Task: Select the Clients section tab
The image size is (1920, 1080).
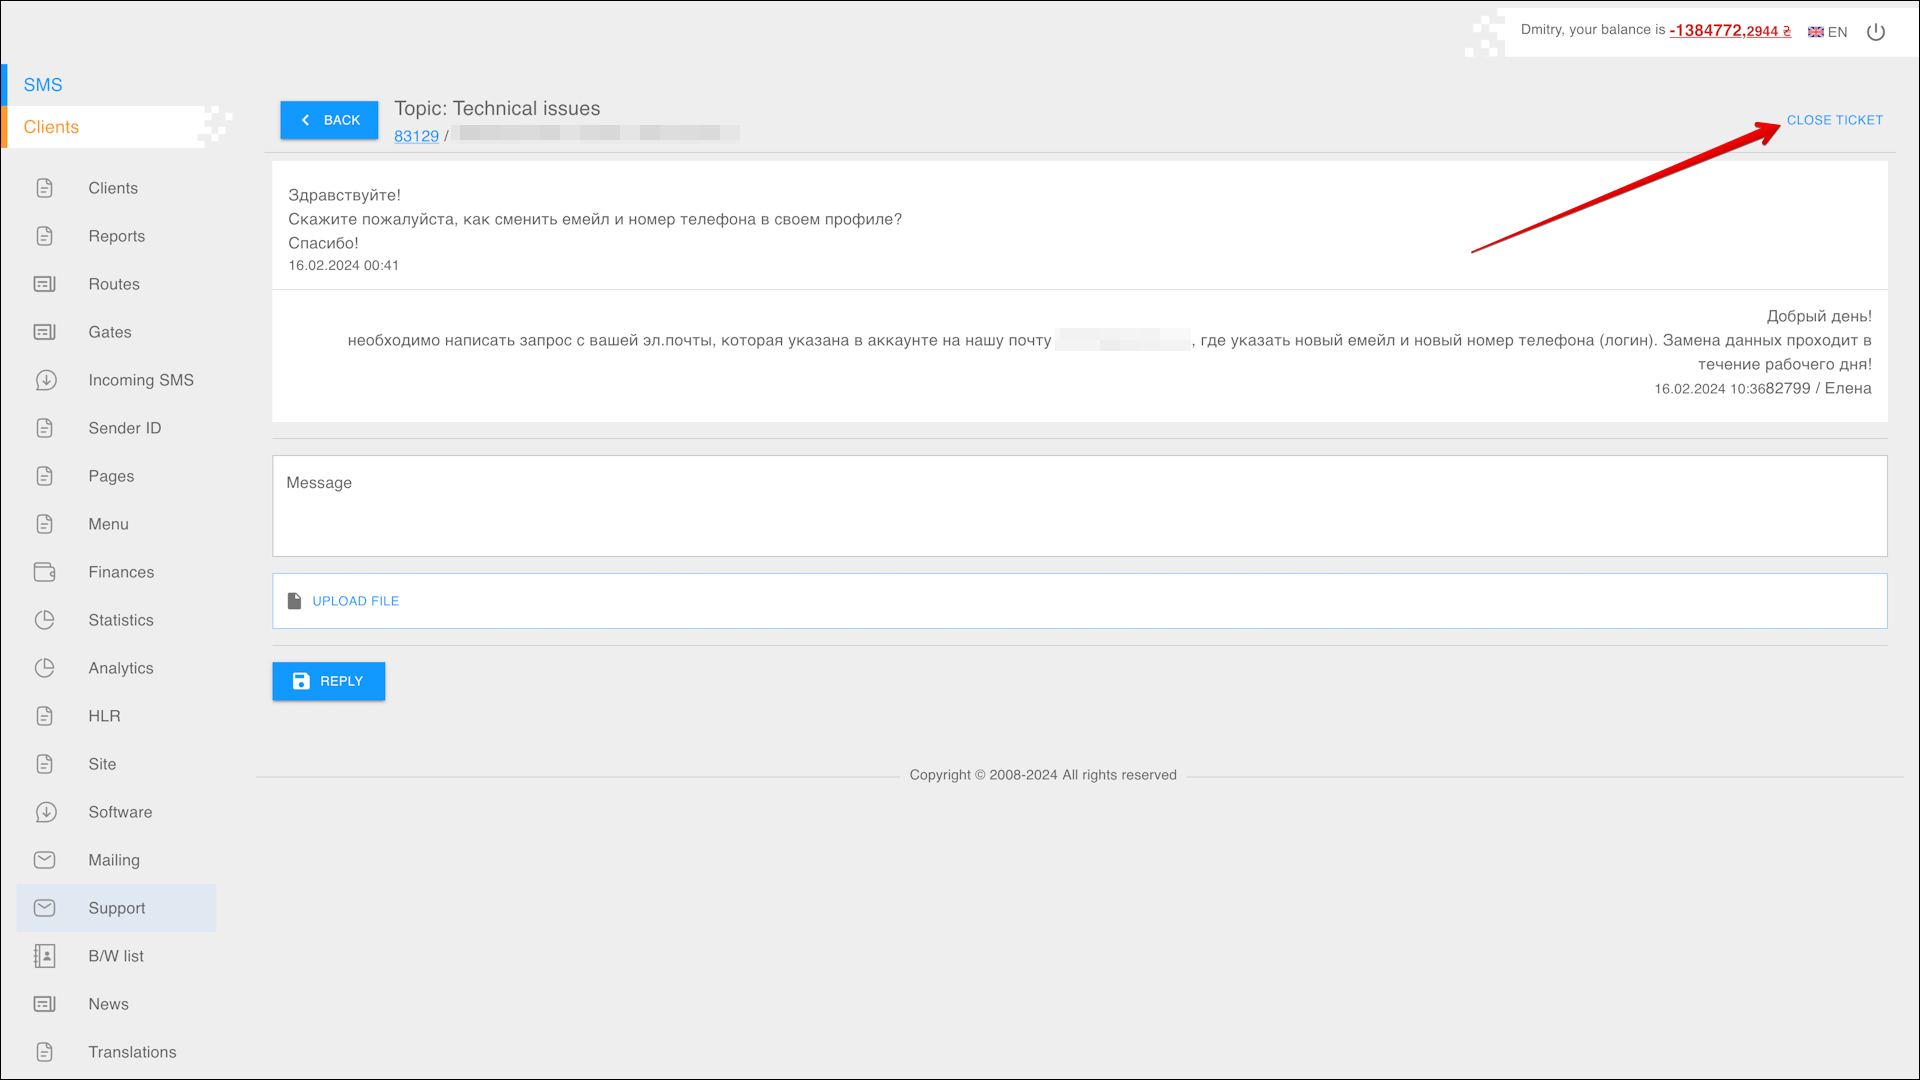Action: coord(51,127)
